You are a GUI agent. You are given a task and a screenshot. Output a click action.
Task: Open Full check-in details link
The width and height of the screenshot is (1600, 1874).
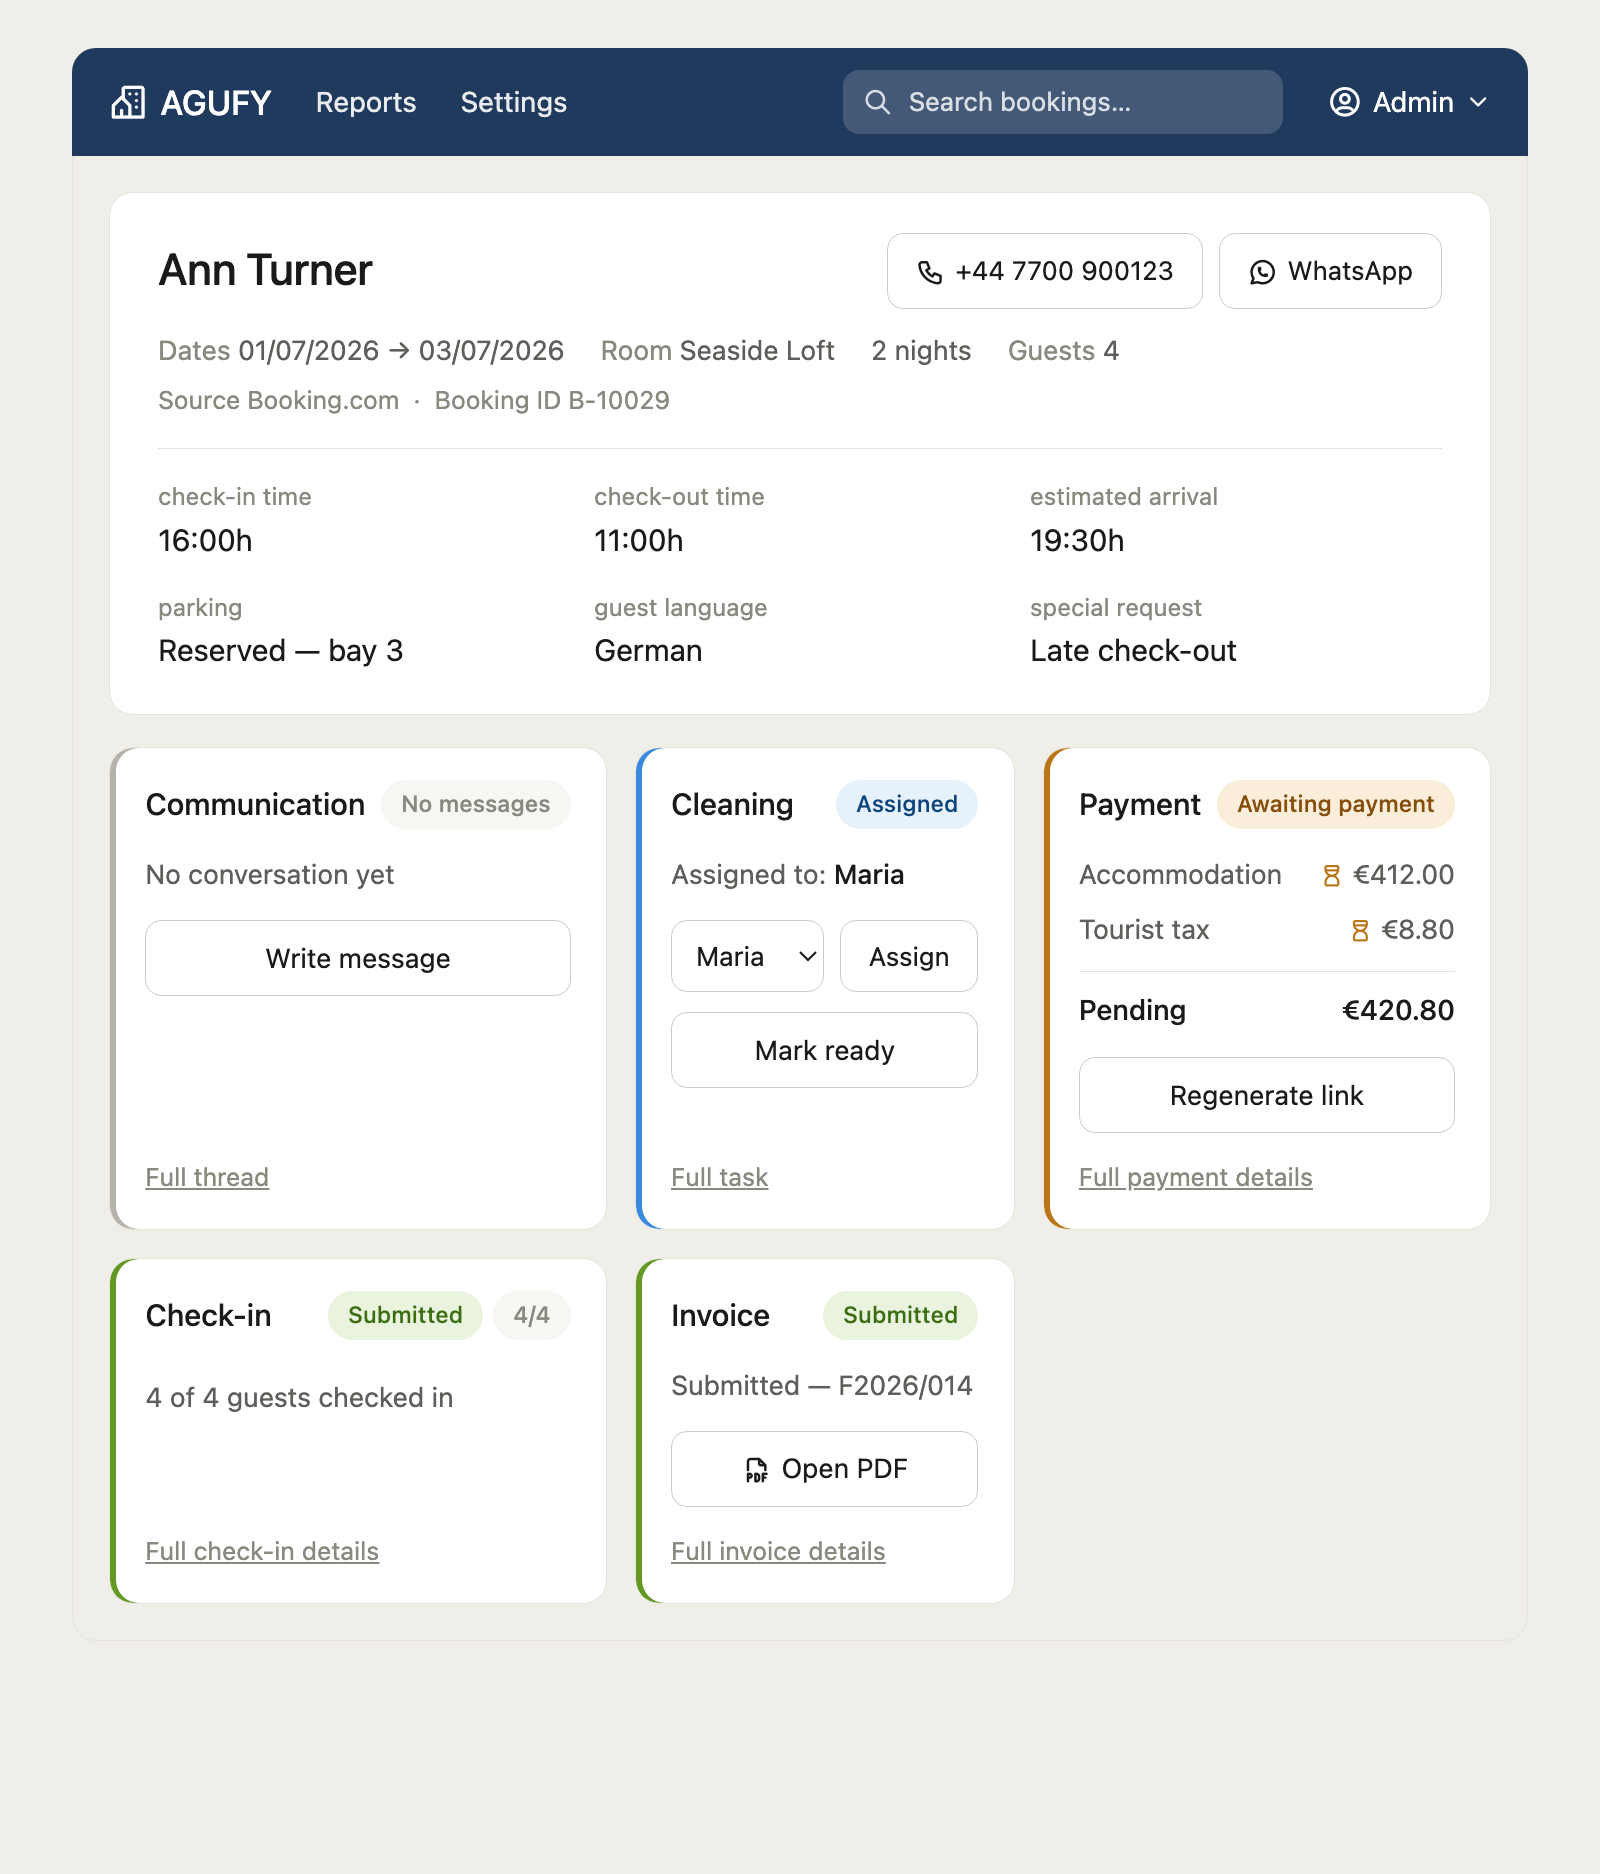262,1551
